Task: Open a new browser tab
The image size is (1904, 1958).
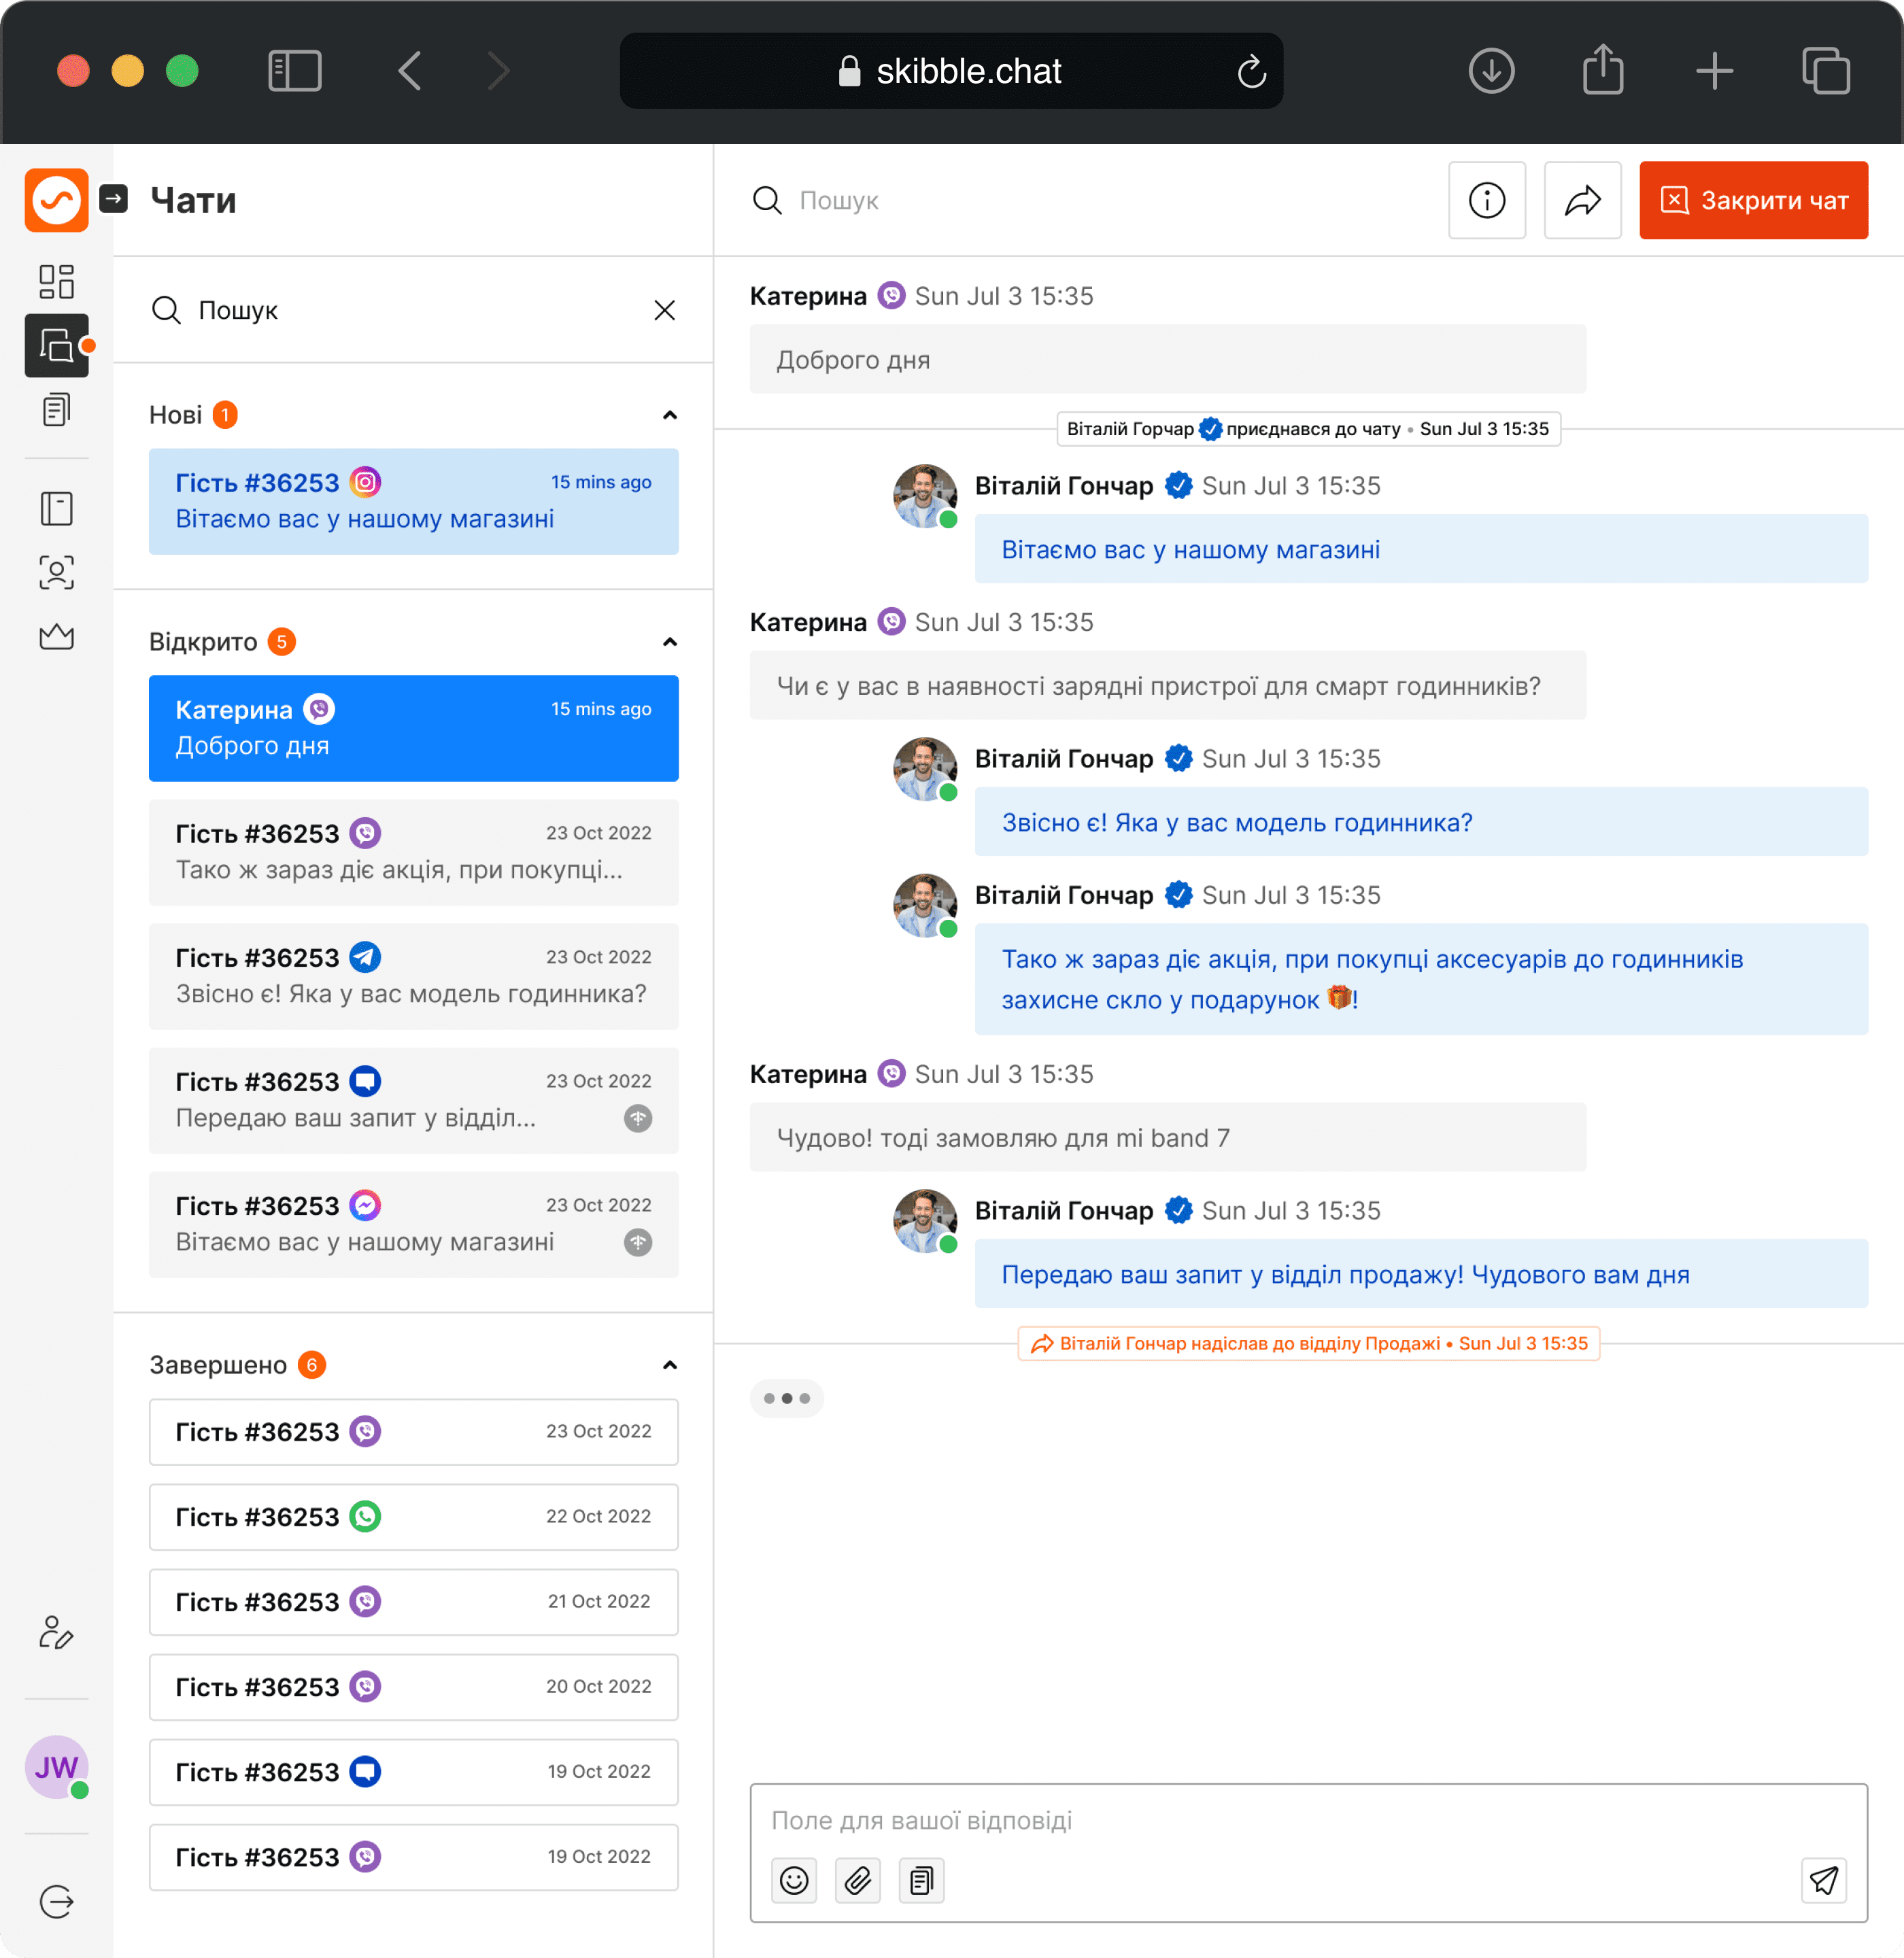Action: point(1714,71)
